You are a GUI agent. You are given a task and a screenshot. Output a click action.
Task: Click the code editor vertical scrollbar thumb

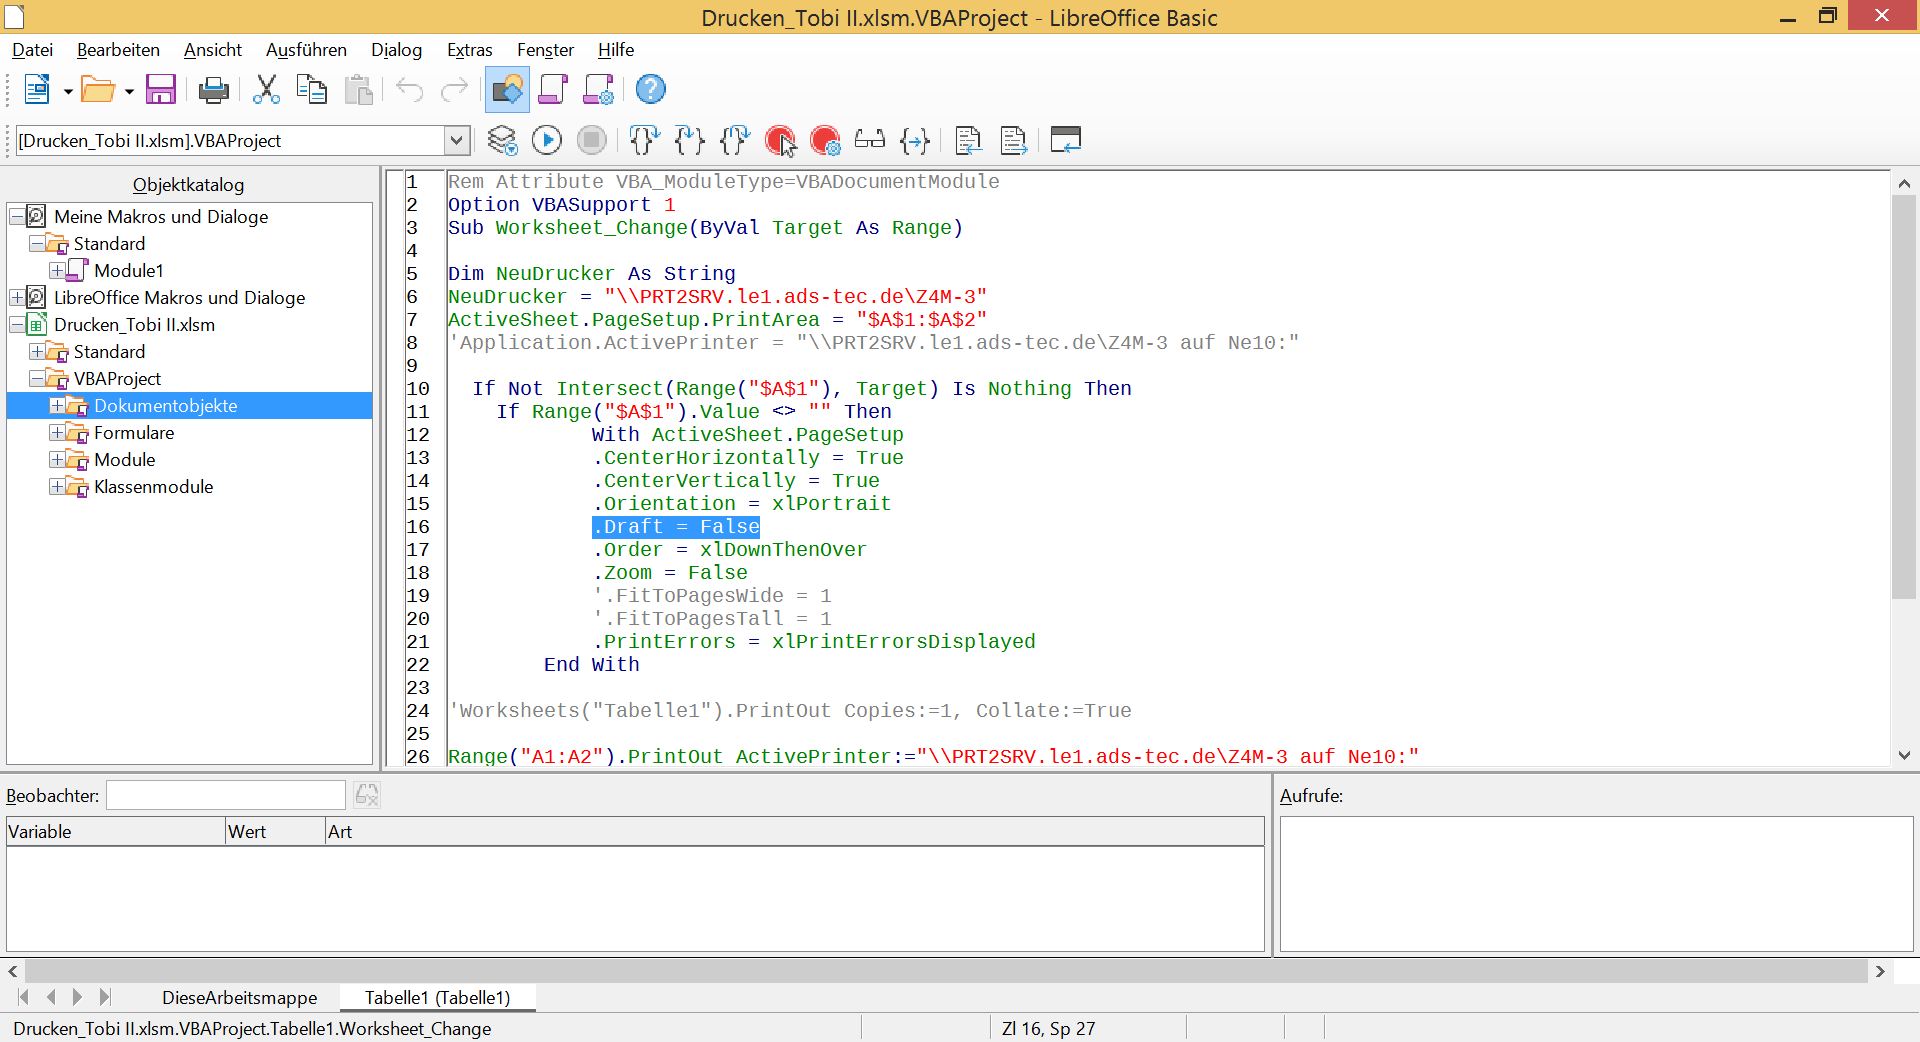[x=1904, y=398]
